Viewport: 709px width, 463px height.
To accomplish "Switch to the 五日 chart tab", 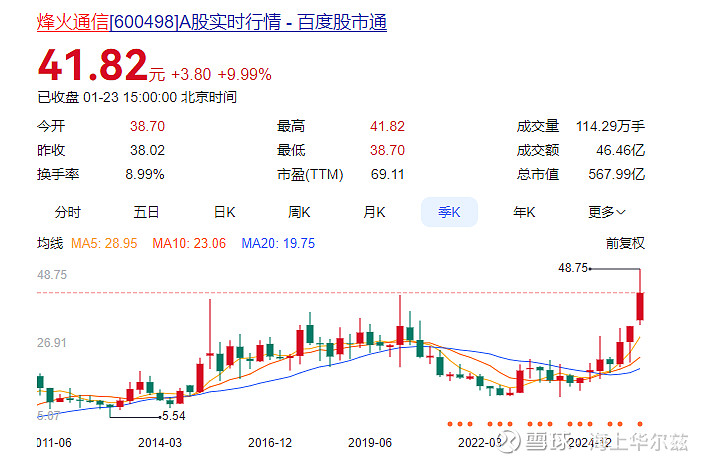I will (146, 212).
